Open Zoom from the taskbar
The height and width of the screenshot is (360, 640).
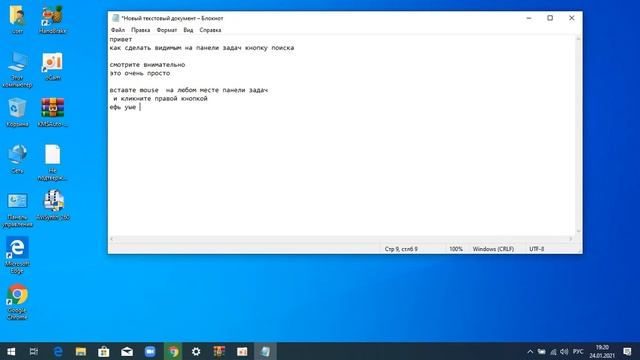(150, 351)
